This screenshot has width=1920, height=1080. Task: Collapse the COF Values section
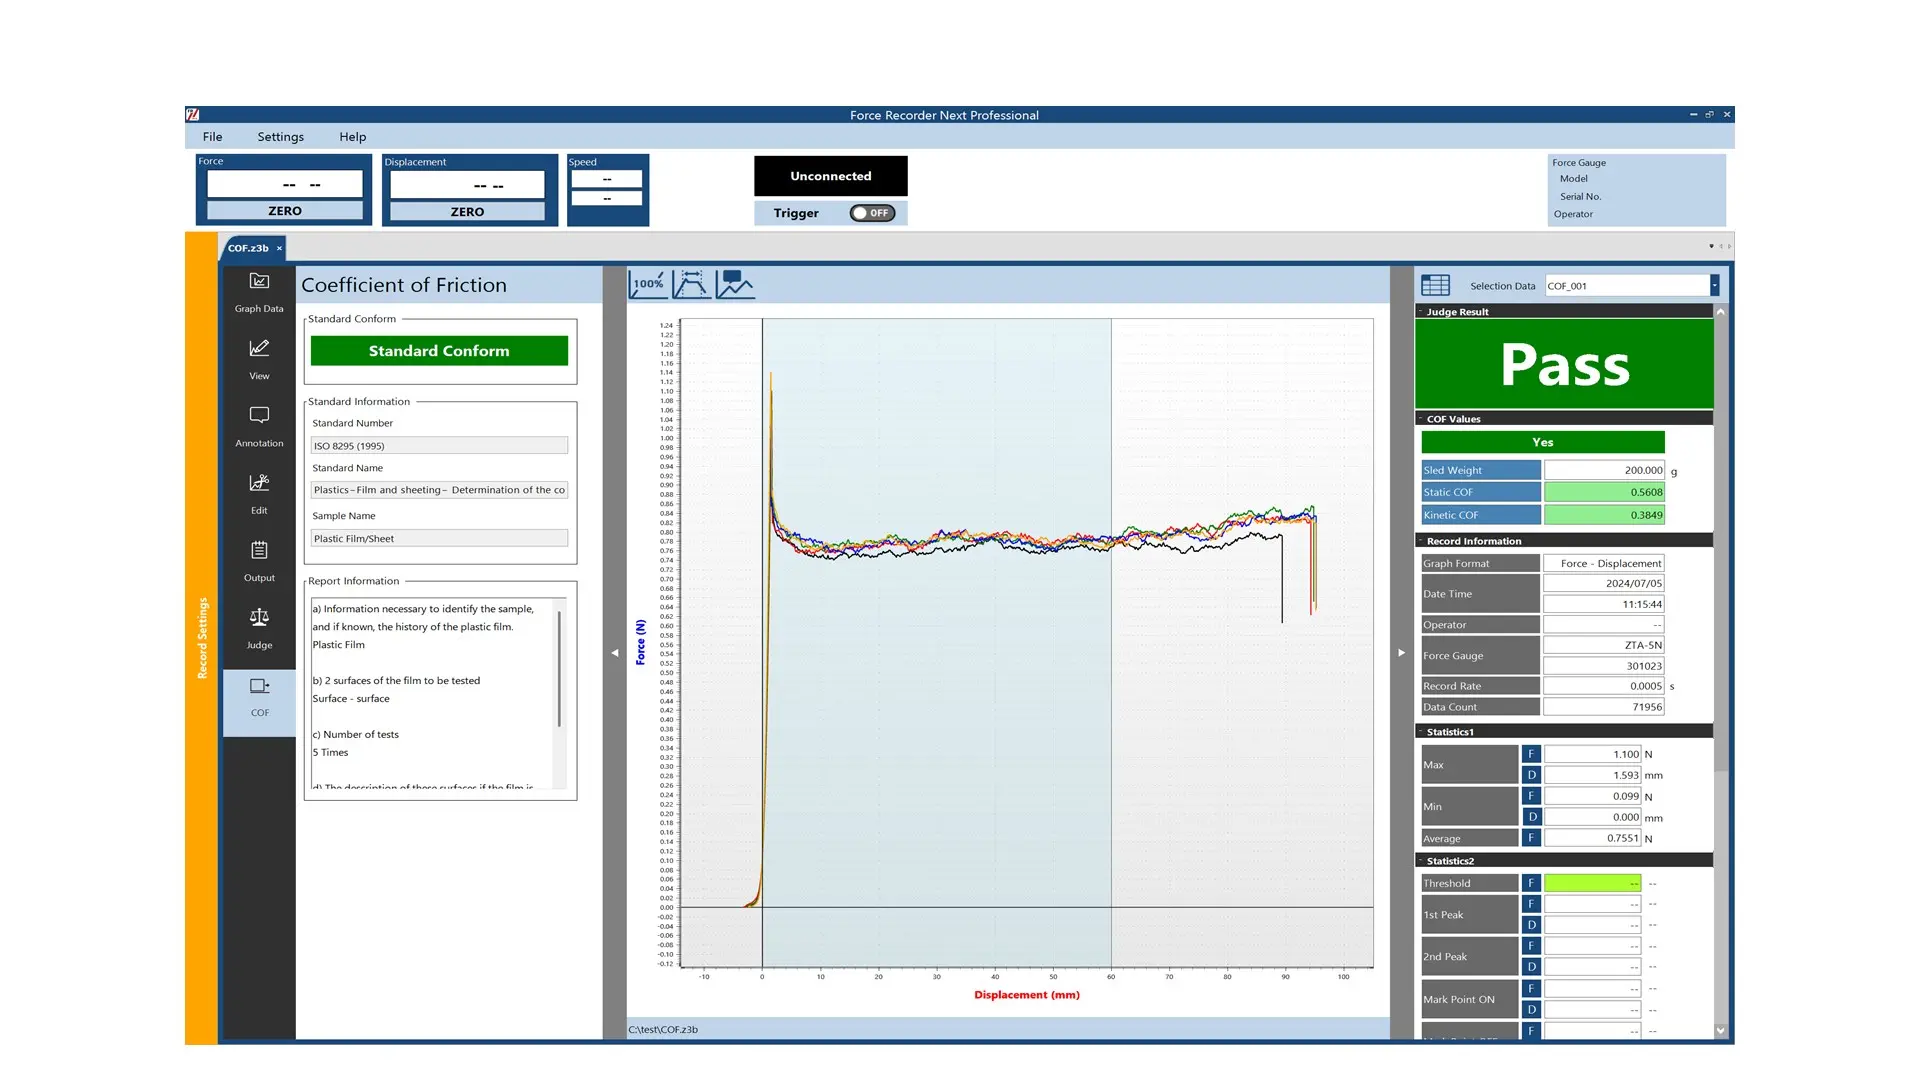pyautogui.click(x=1420, y=419)
